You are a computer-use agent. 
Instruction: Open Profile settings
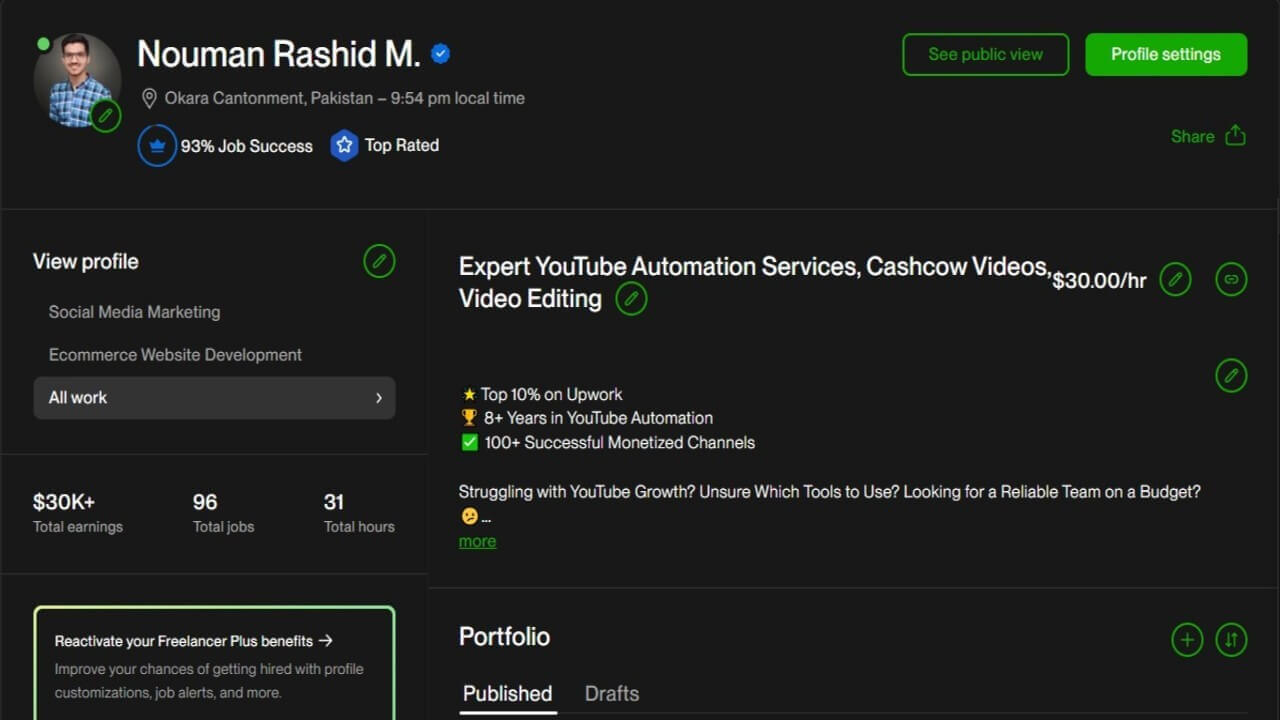pyautogui.click(x=1165, y=54)
